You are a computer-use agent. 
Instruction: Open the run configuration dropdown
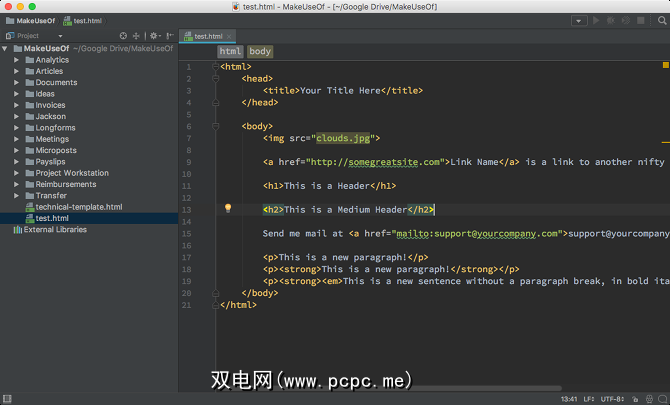click(x=579, y=20)
